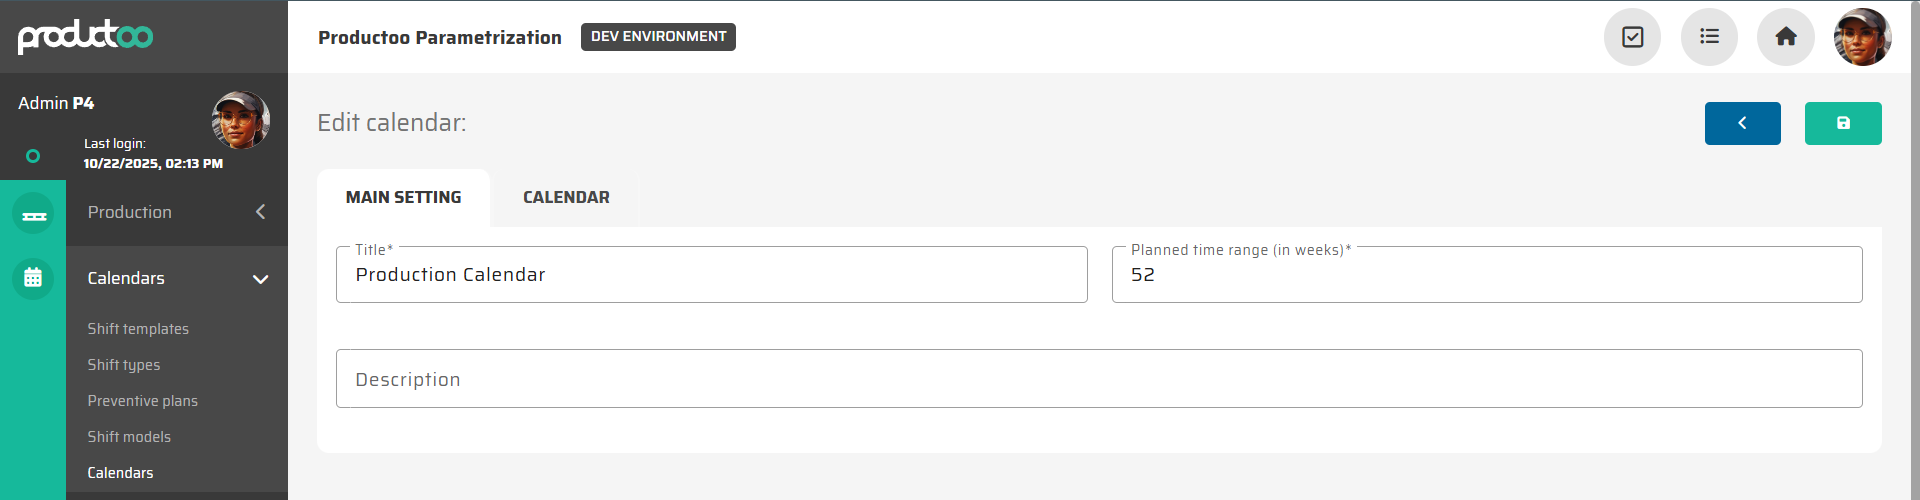This screenshot has width=1920, height=500.
Task: Open the checklist tasks icon in header
Action: (1632, 37)
